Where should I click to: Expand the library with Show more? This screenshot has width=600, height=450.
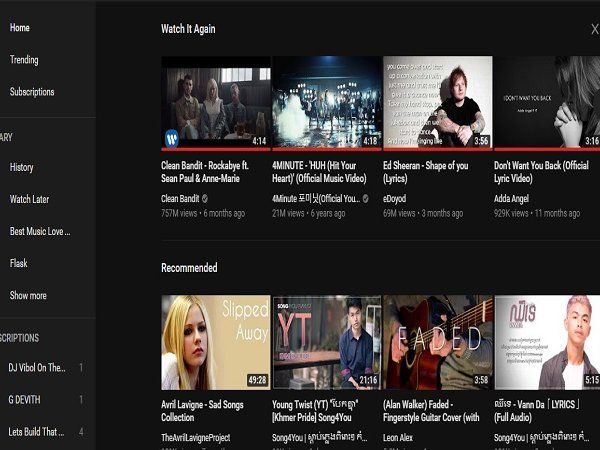coord(28,295)
